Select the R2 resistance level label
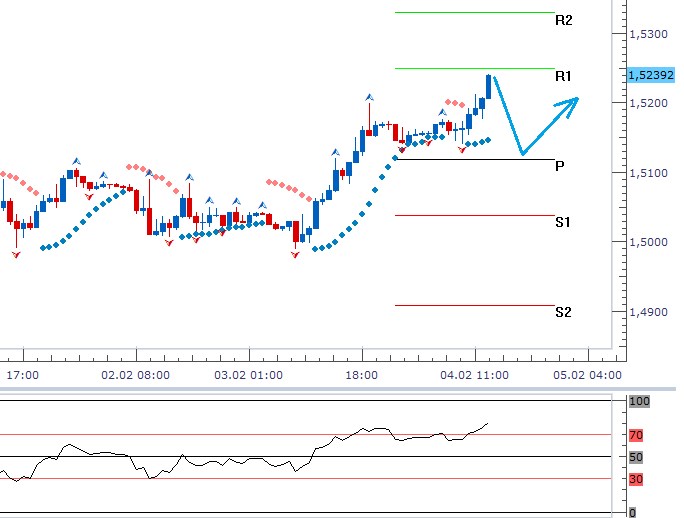This screenshot has width=684, height=518. point(563,20)
